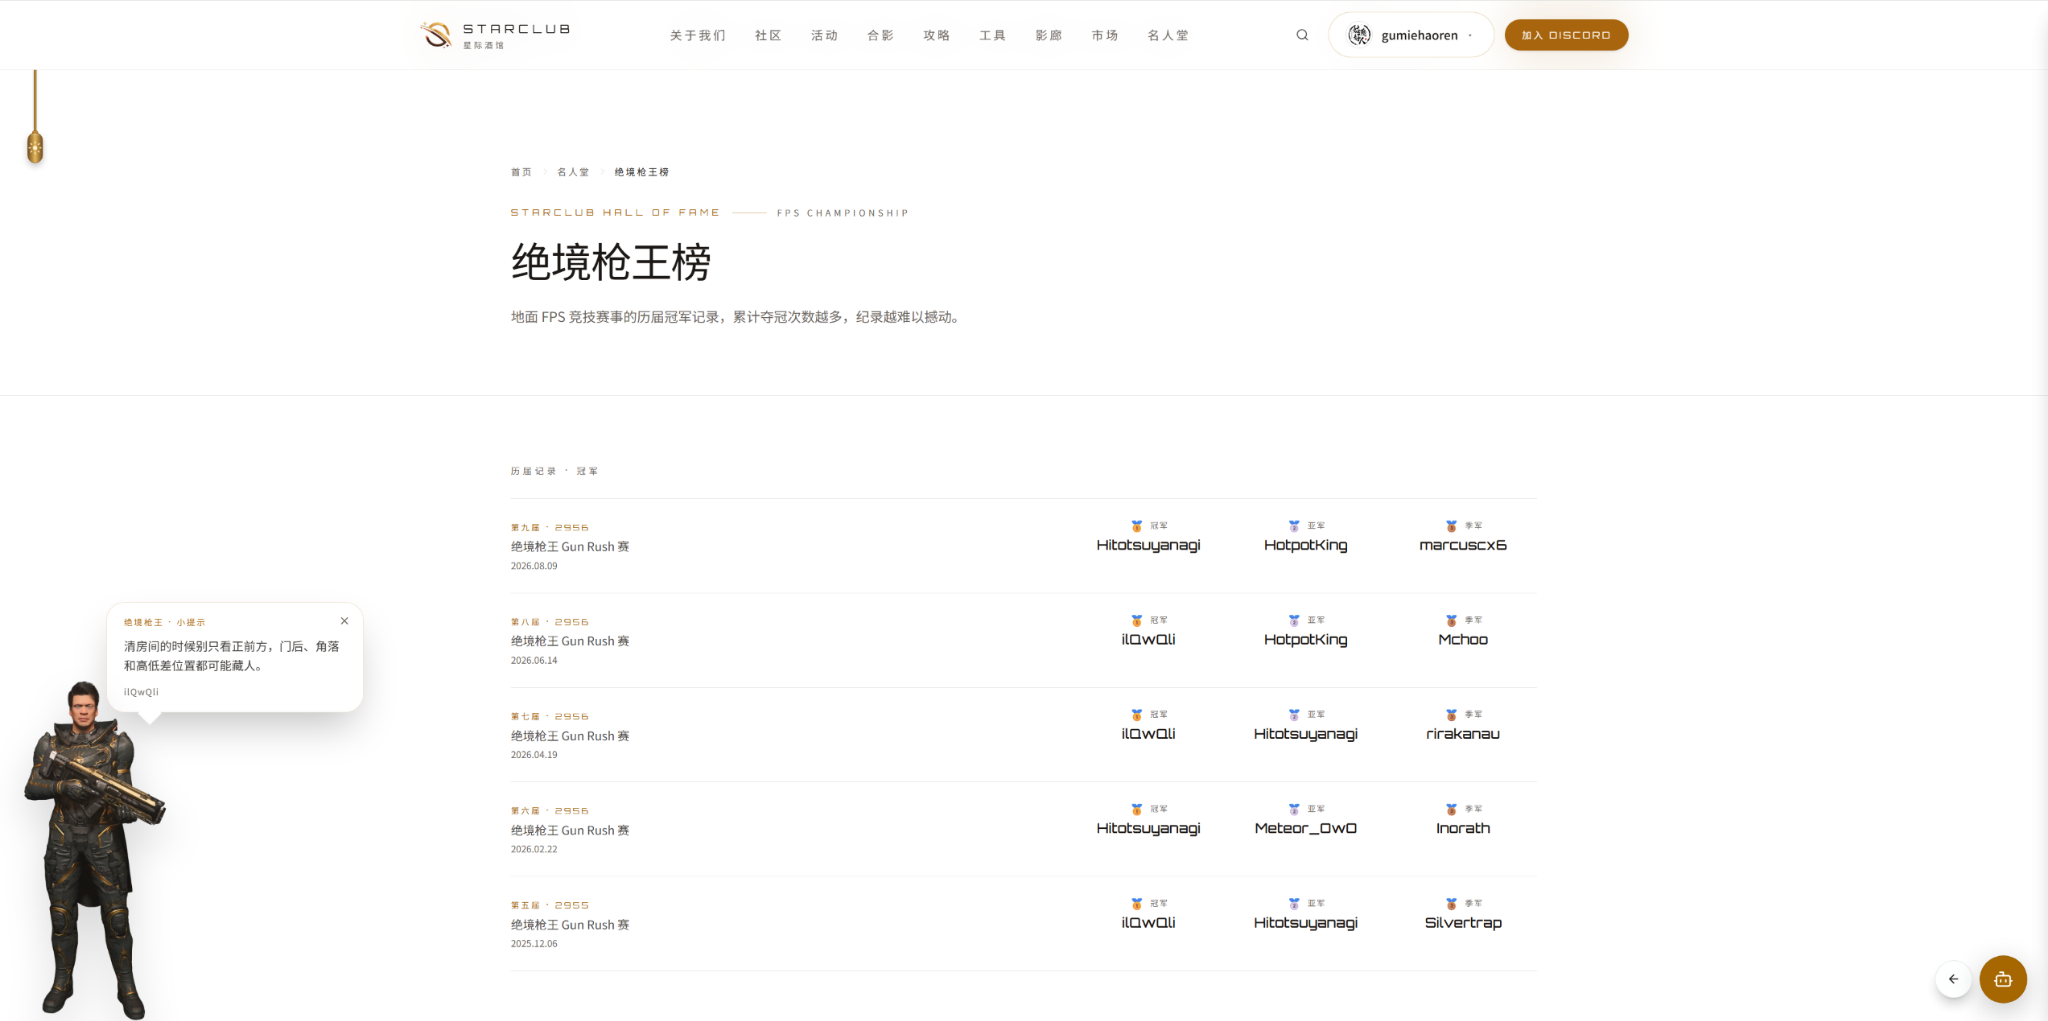
Task: Click third place Inorath
Action: pos(1462,828)
